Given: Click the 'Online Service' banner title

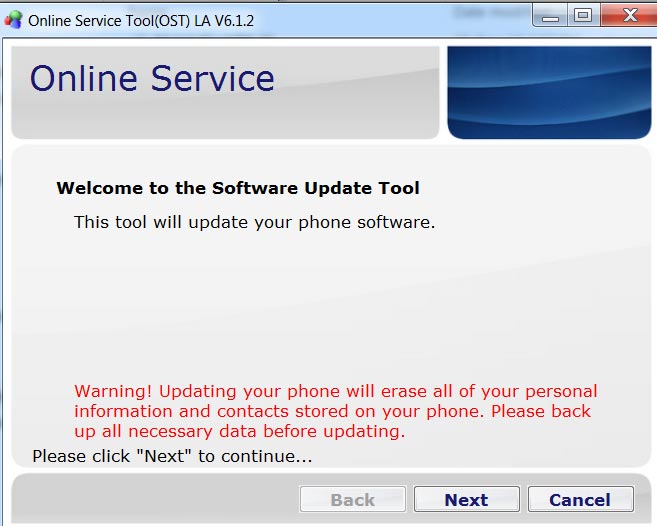Looking at the screenshot, I should (x=152, y=78).
